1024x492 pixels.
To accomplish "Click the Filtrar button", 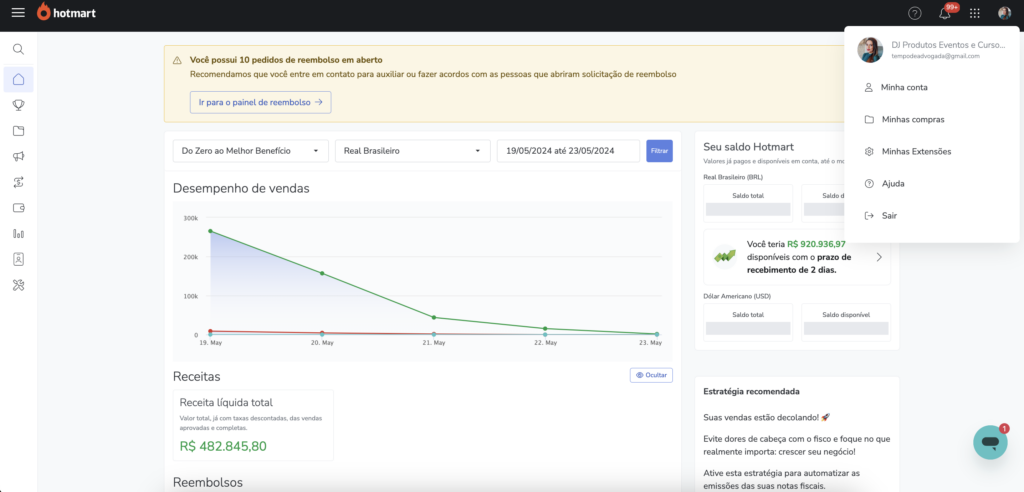I will click(659, 151).
